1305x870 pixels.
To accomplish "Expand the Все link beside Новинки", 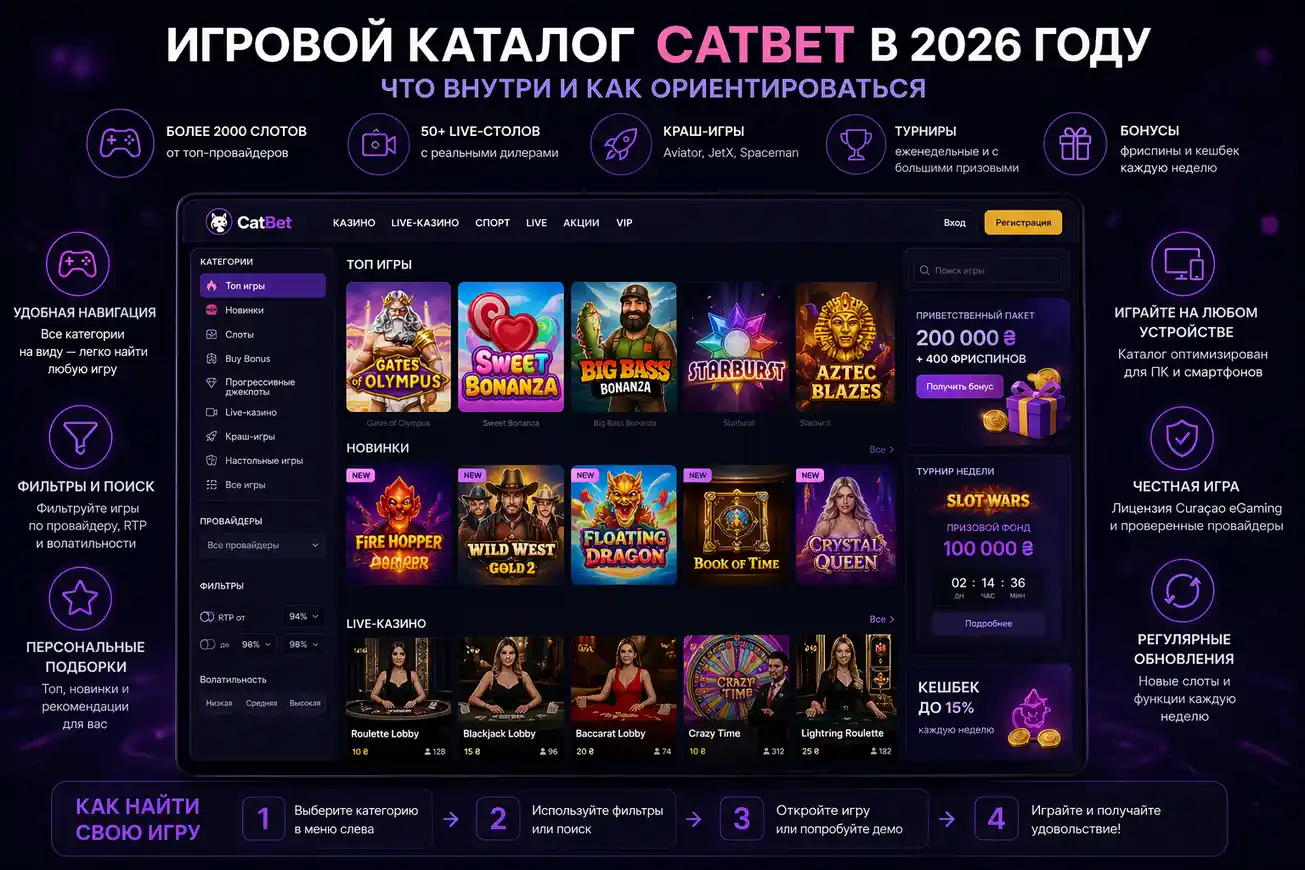I will [x=882, y=450].
